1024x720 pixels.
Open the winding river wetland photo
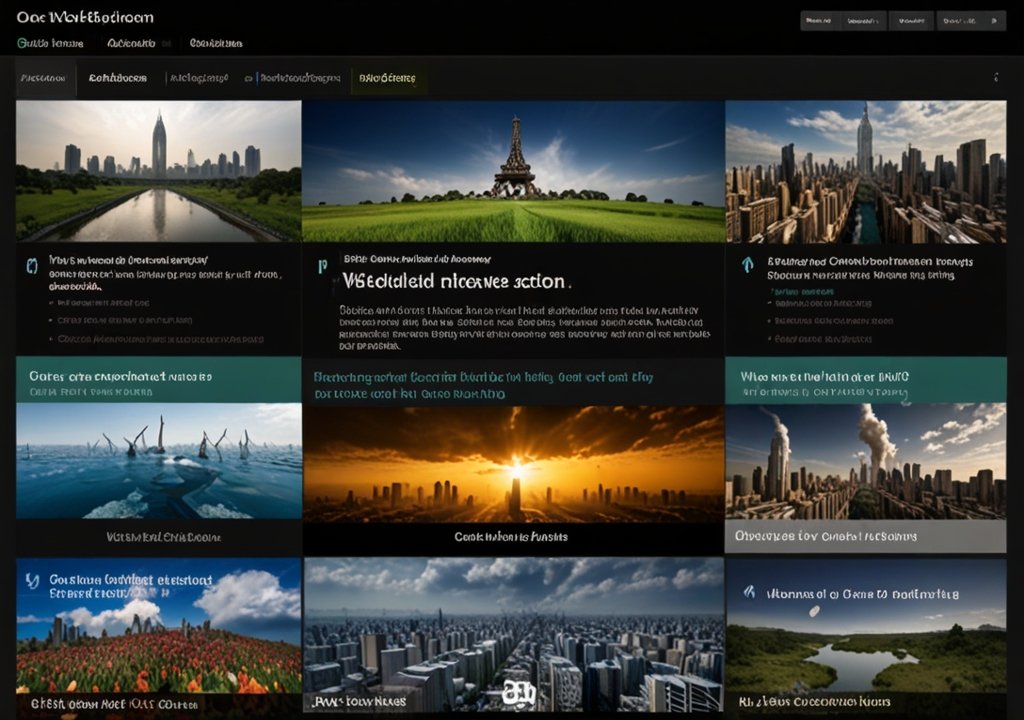tap(866, 635)
